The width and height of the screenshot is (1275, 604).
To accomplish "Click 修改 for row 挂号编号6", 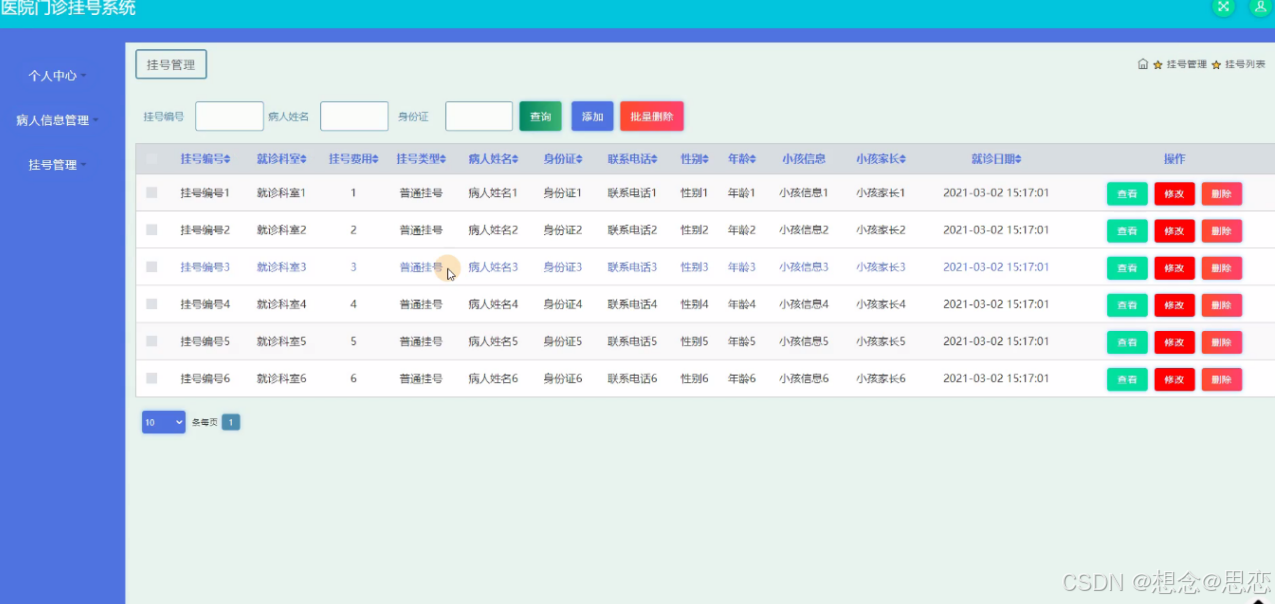I will pyautogui.click(x=1174, y=379).
